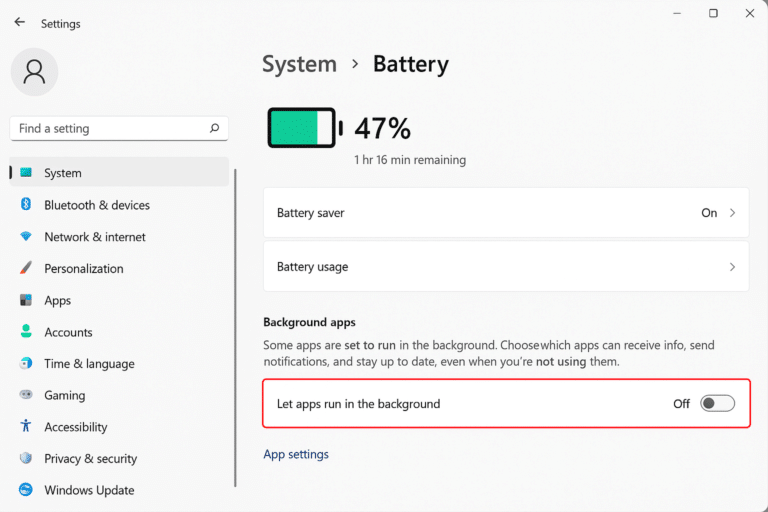This screenshot has height=512, width=768.
Task: Click the Network & internet wifi icon
Action: coord(26,237)
